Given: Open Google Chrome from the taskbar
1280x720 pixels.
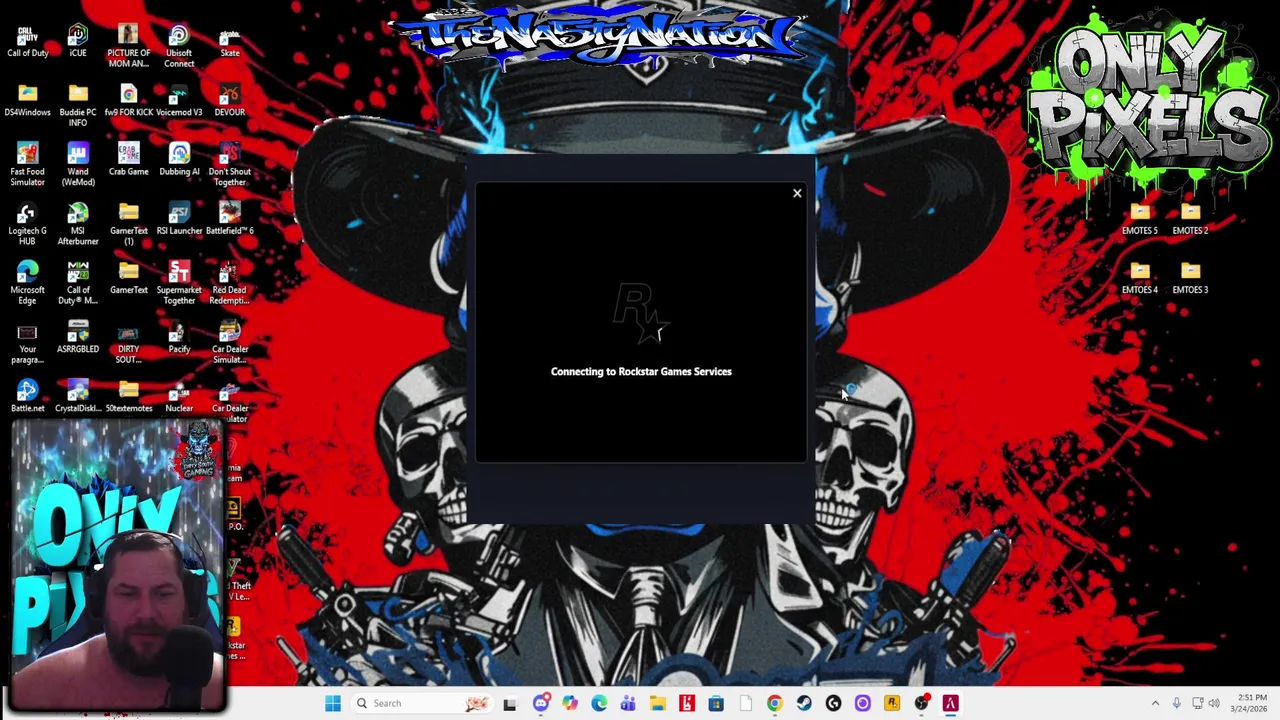Looking at the screenshot, I should pyautogui.click(x=774, y=703).
